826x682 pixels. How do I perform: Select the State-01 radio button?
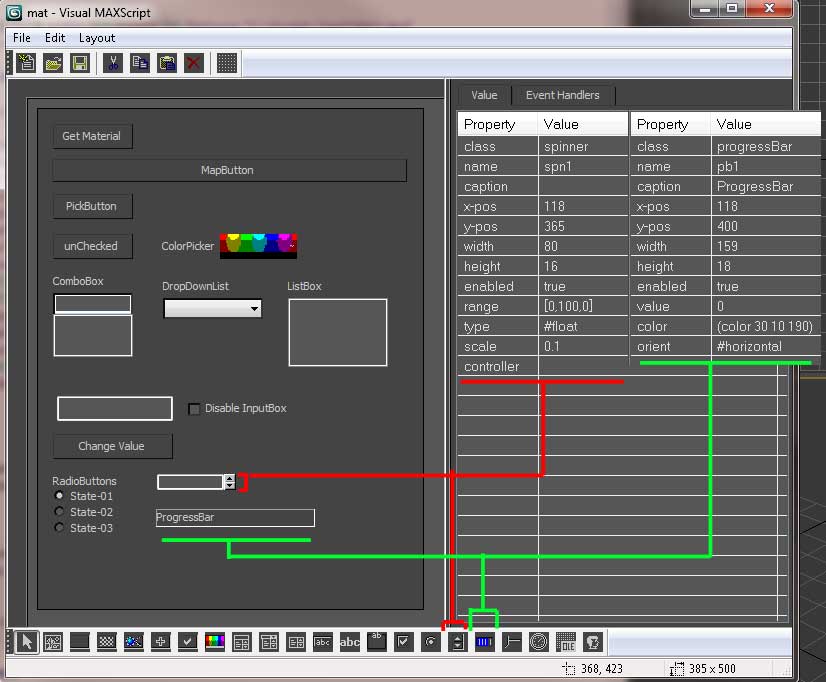click(x=59, y=496)
